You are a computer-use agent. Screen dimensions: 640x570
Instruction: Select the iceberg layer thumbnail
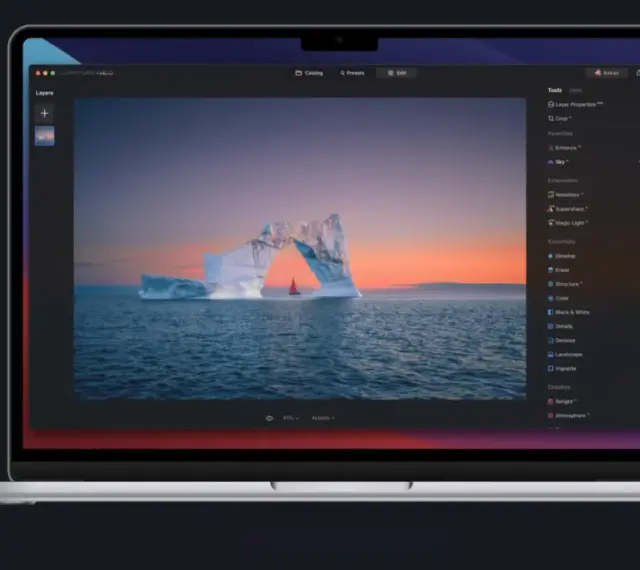[x=44, y=136]
